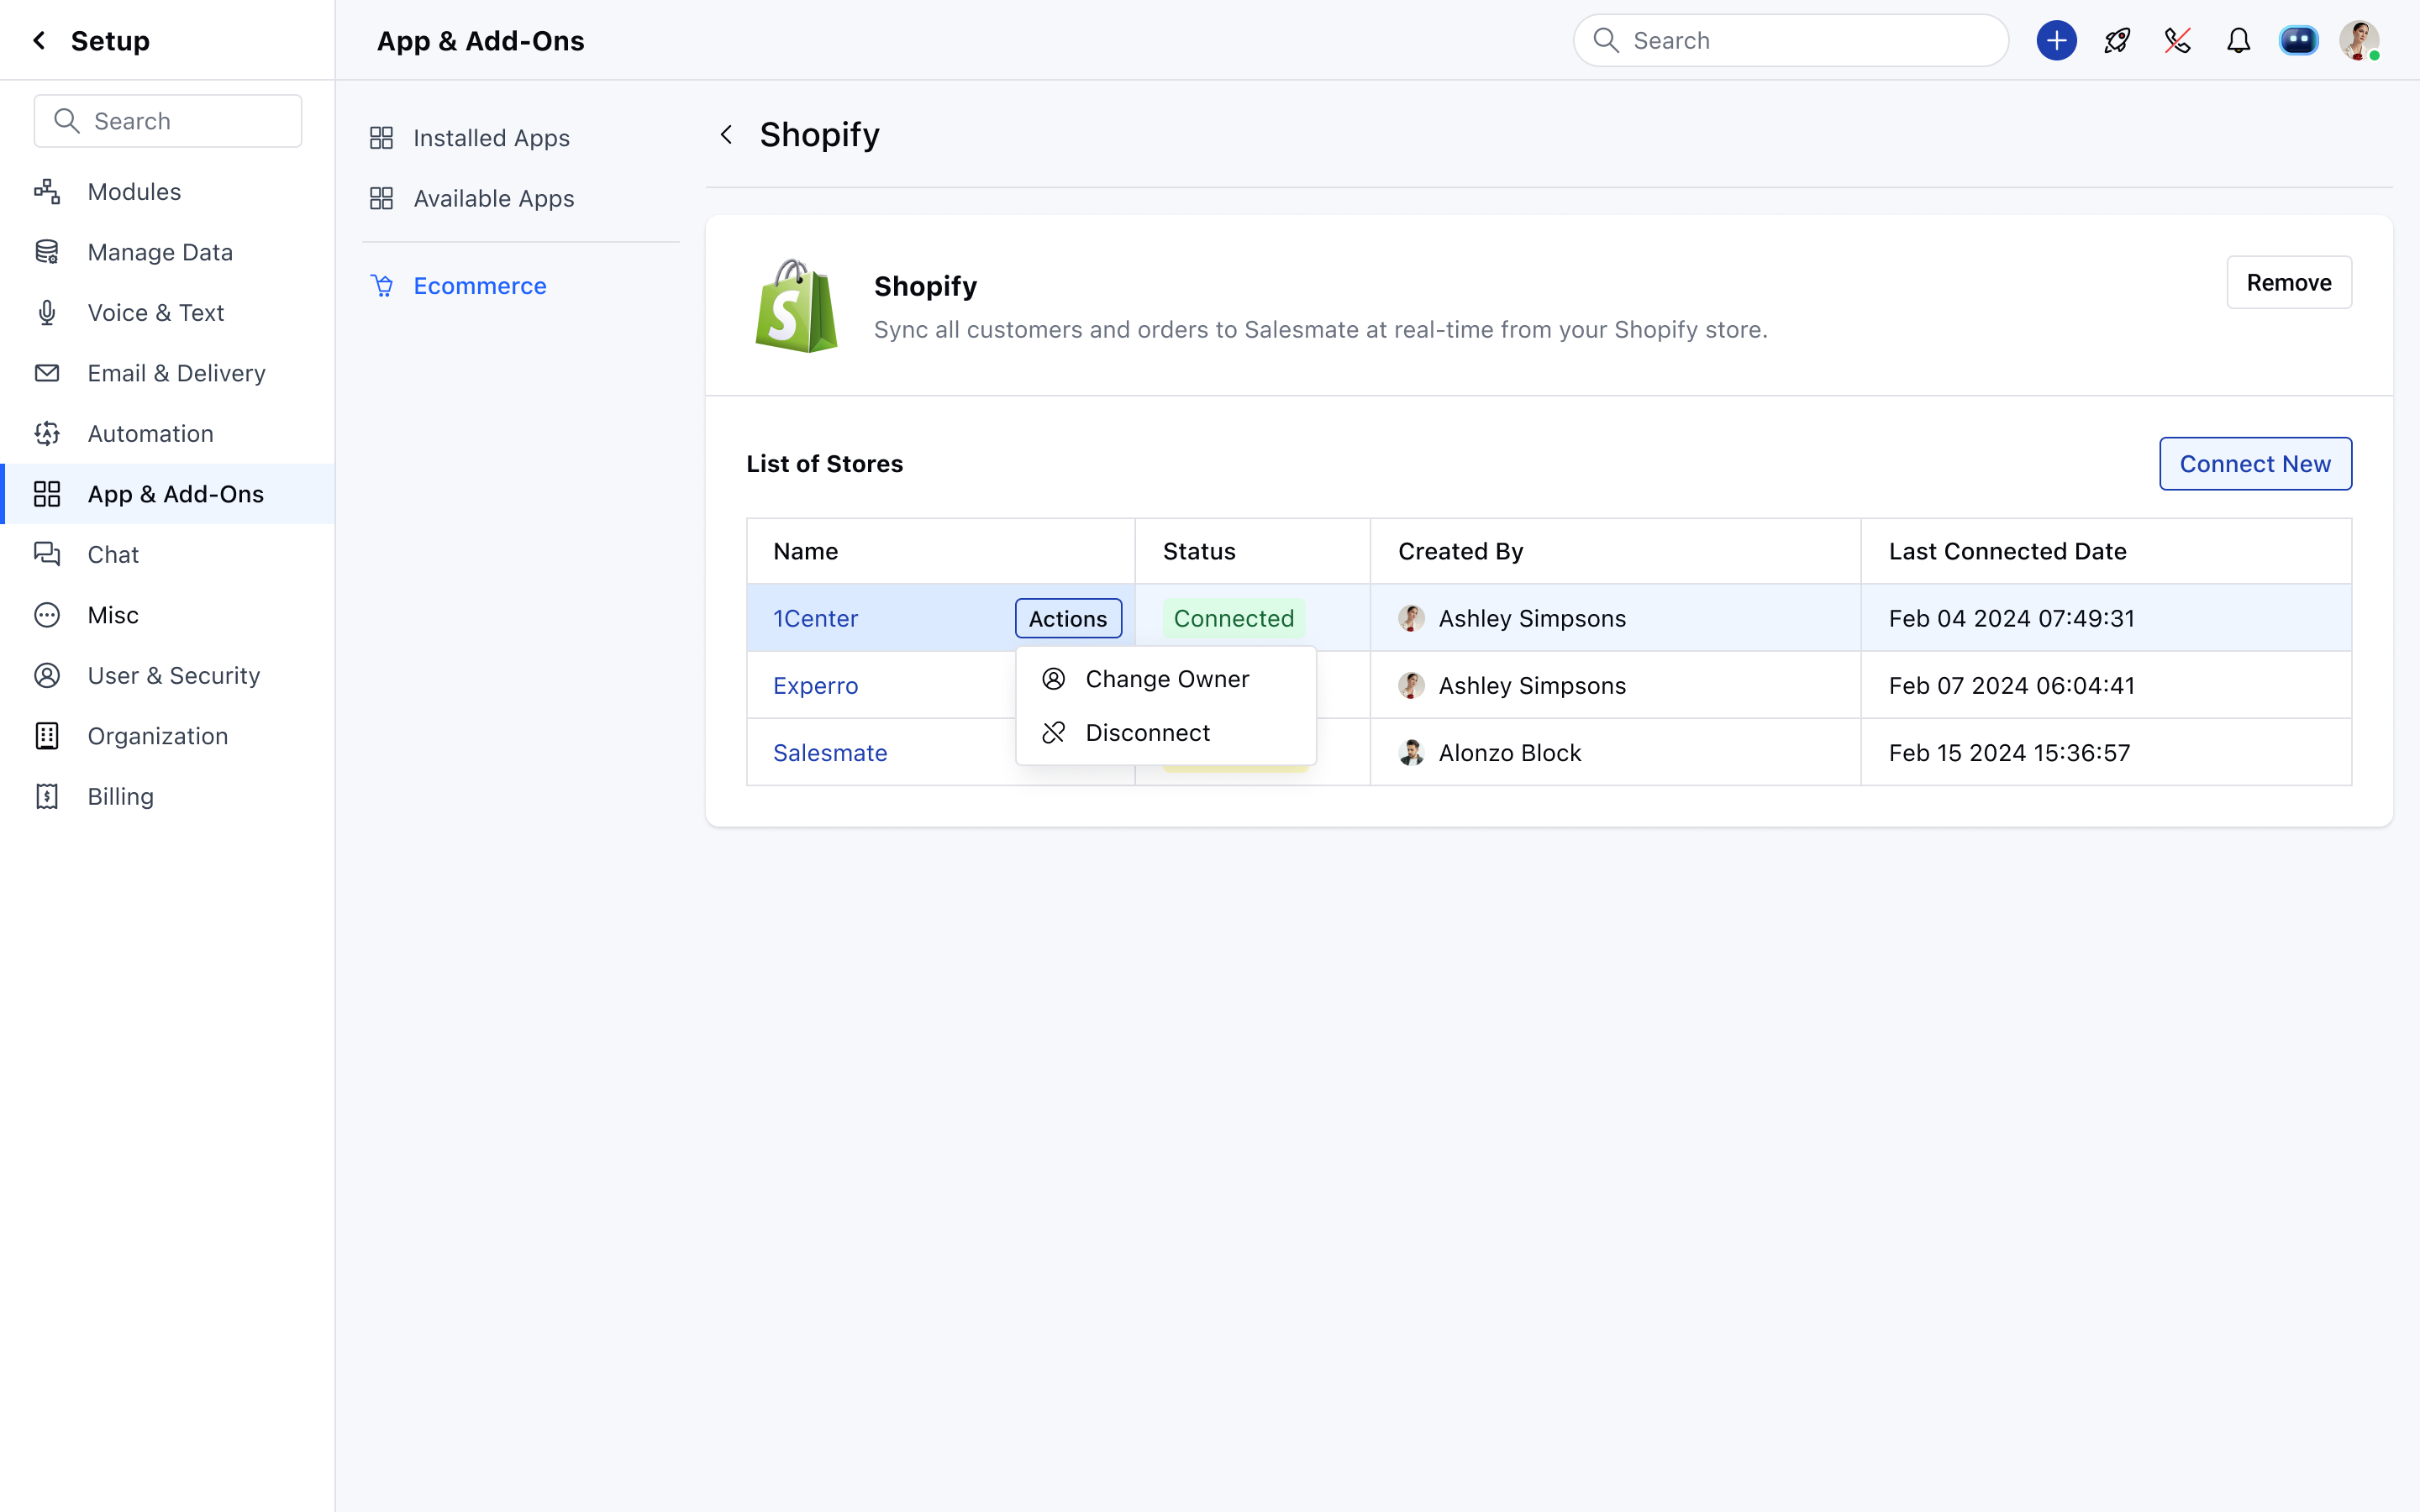Screen dimensions: 2420x1512
Task: Click the Organization building icon
Action: (x=47, y=736)
